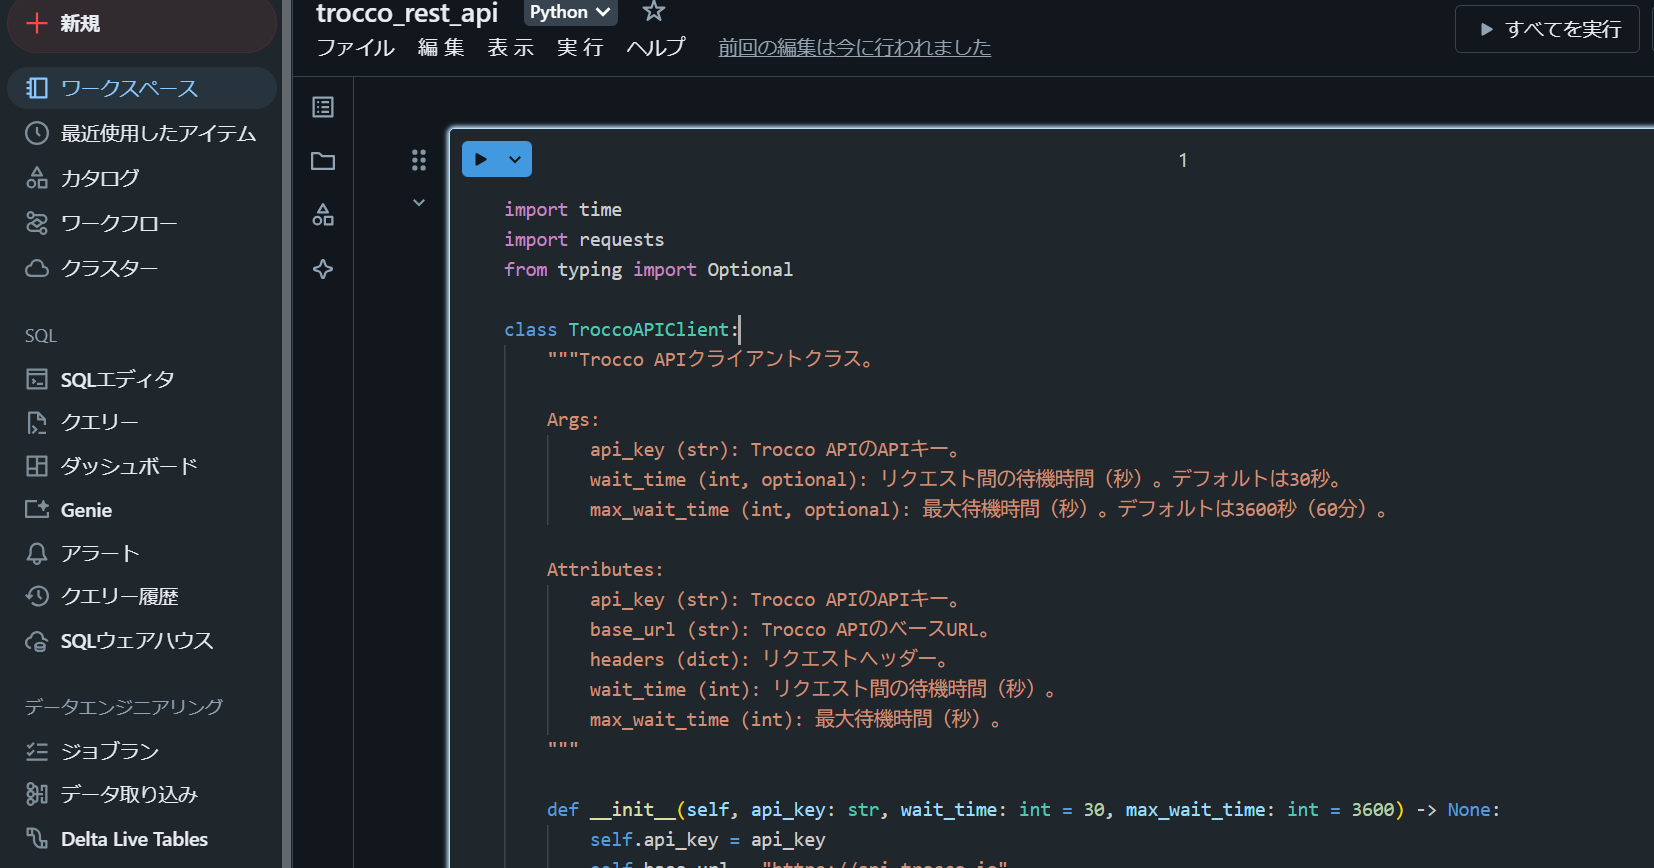
Task: Click the Genie icon in sidebar
Action: [37, 510]
